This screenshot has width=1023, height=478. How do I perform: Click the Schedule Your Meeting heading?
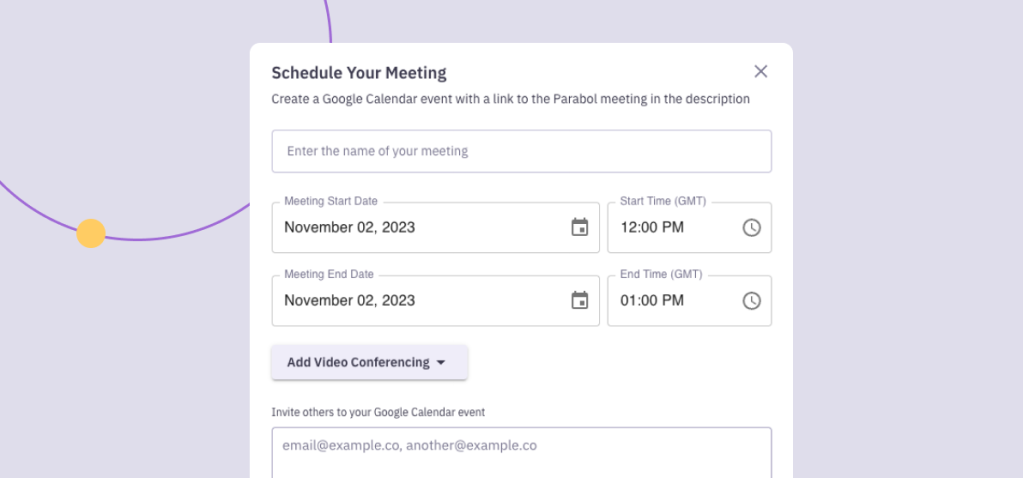coord(359,73)
